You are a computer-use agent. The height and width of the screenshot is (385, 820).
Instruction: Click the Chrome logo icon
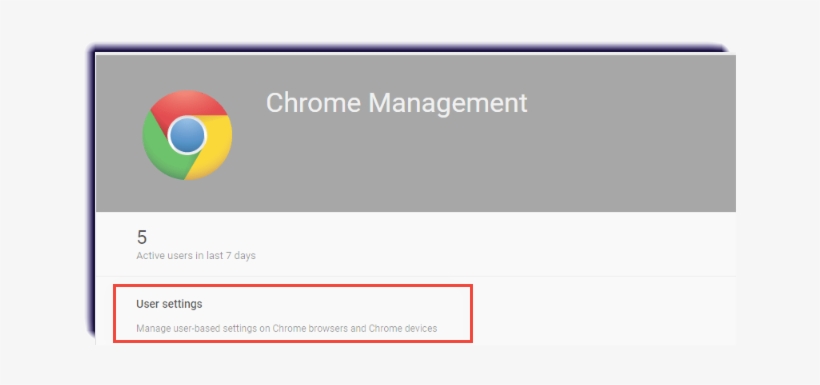187,135
